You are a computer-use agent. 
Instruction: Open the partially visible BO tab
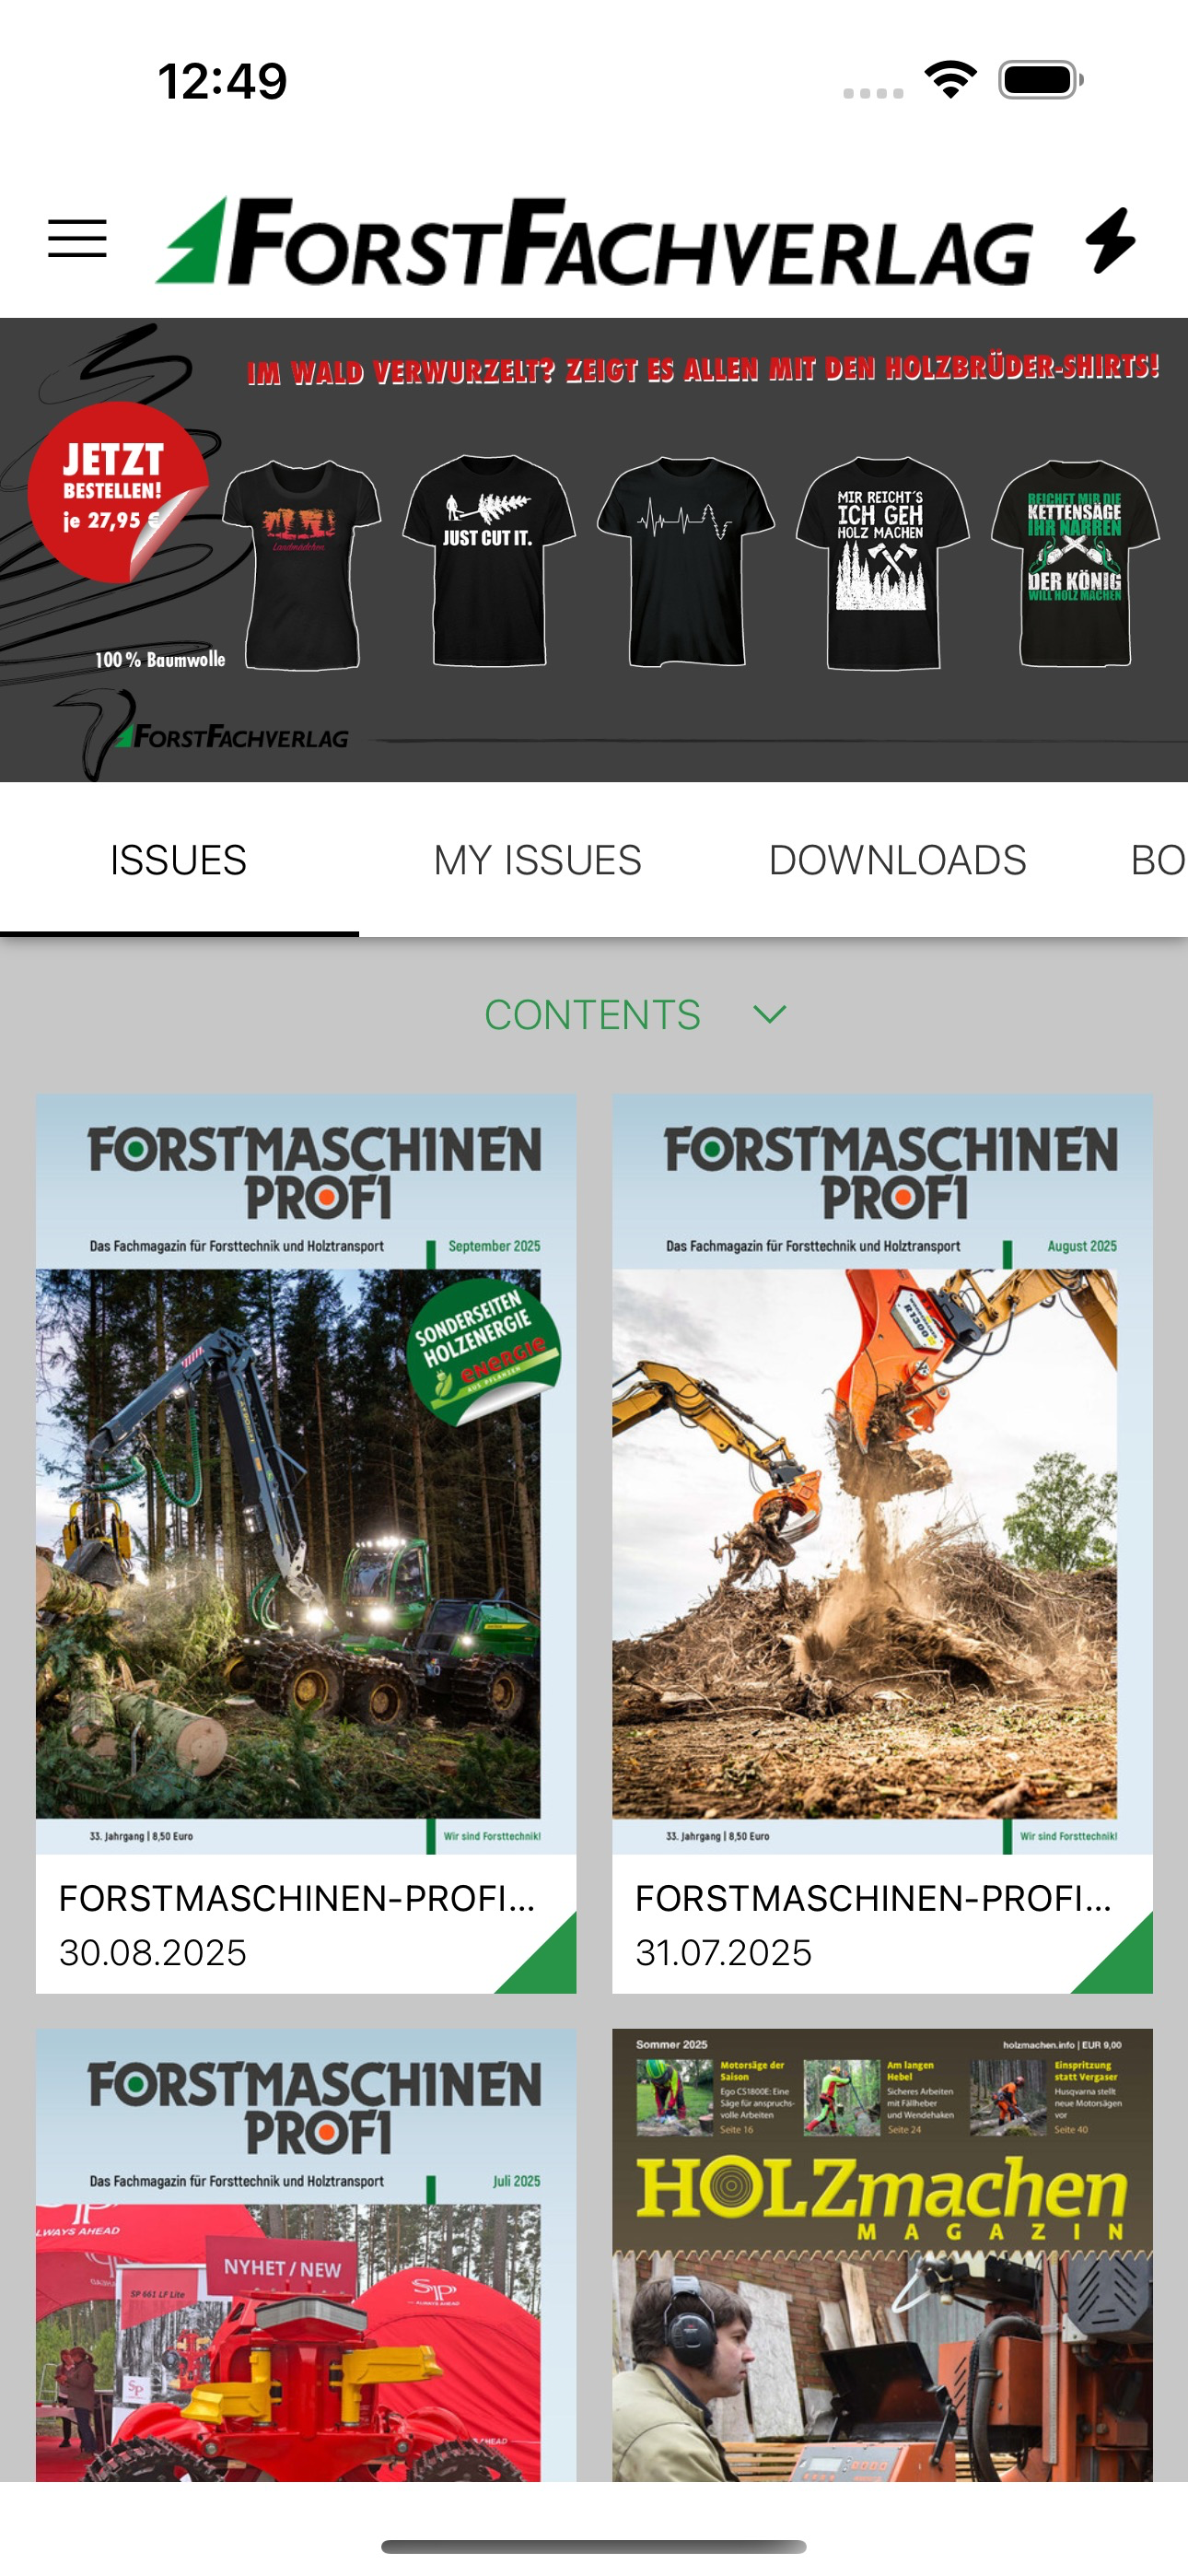[x=1157, y=860]
